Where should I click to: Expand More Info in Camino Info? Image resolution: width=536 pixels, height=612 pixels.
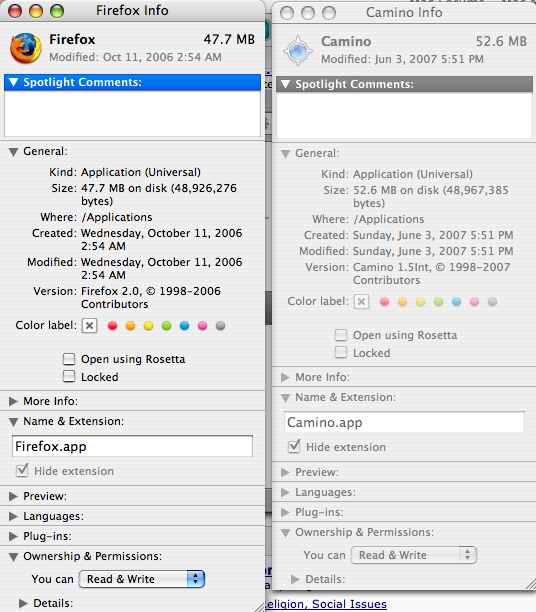286,377
